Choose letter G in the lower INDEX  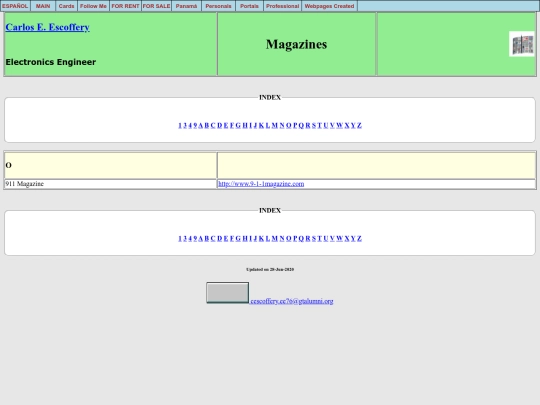(238, 238)
